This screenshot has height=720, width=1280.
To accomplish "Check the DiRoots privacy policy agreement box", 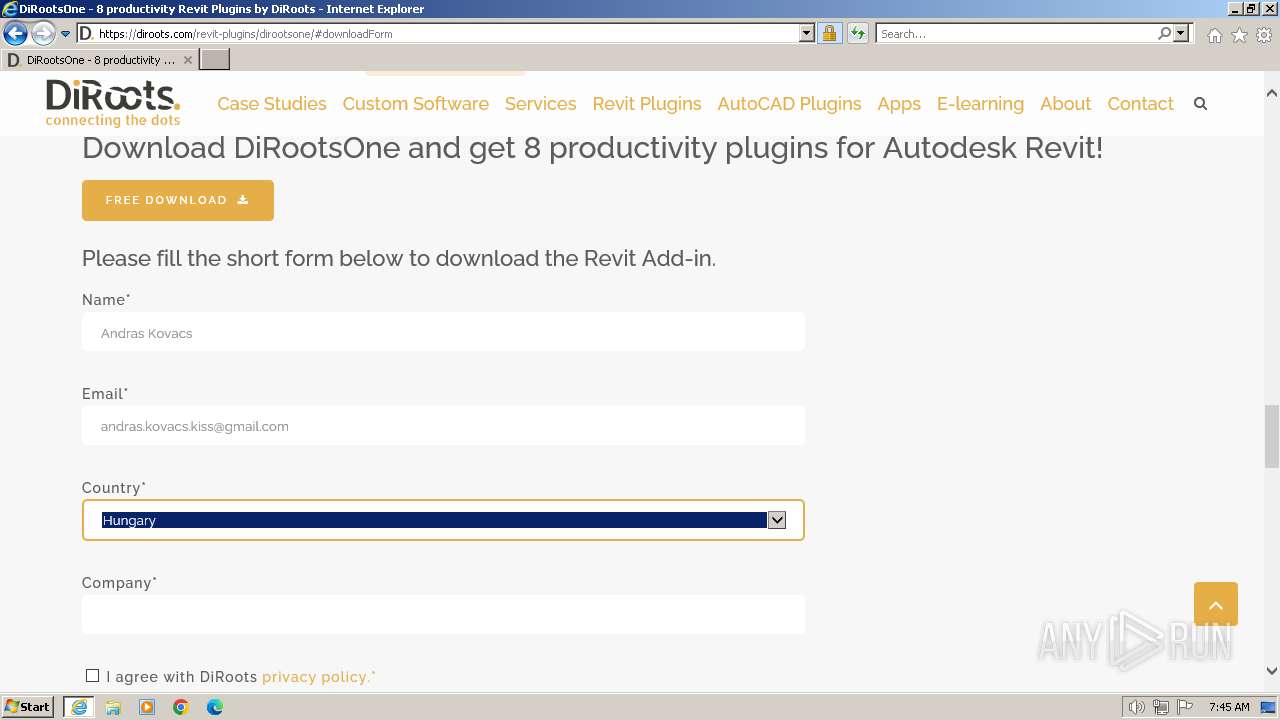I will click(x=93, y=676).
